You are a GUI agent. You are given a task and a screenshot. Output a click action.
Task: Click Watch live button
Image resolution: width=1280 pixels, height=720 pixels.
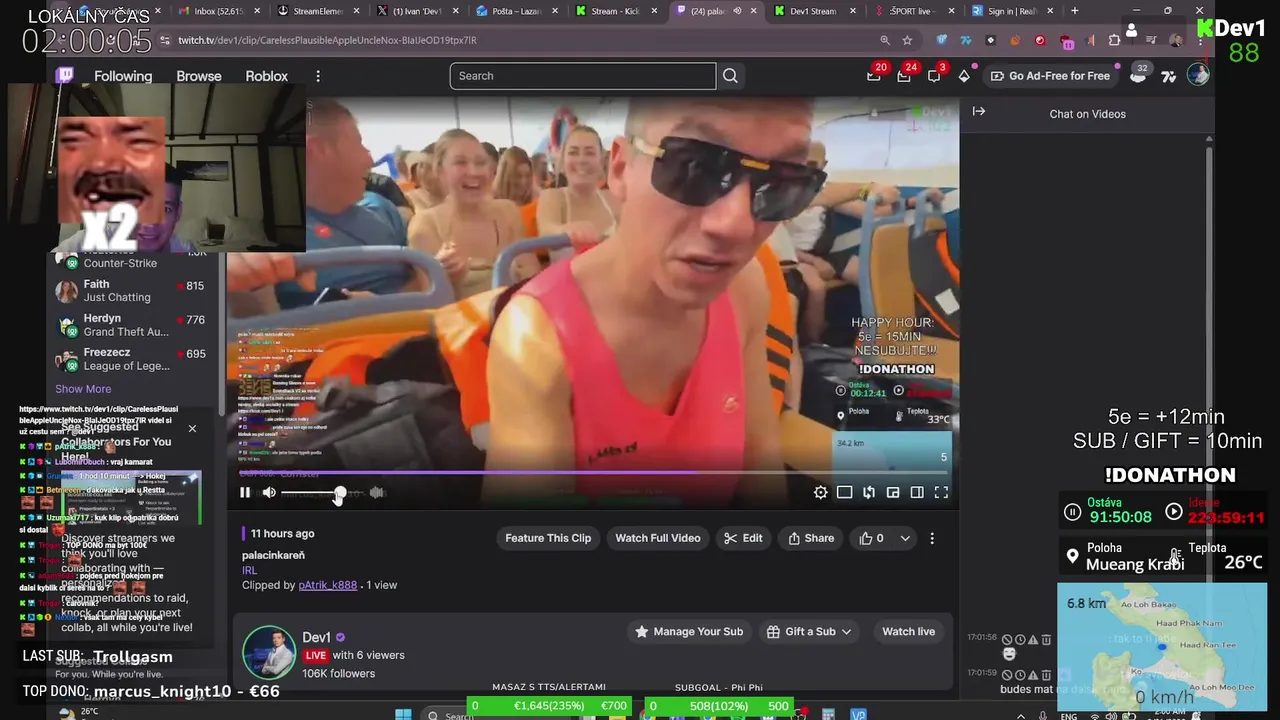click(x=908, y=632)
